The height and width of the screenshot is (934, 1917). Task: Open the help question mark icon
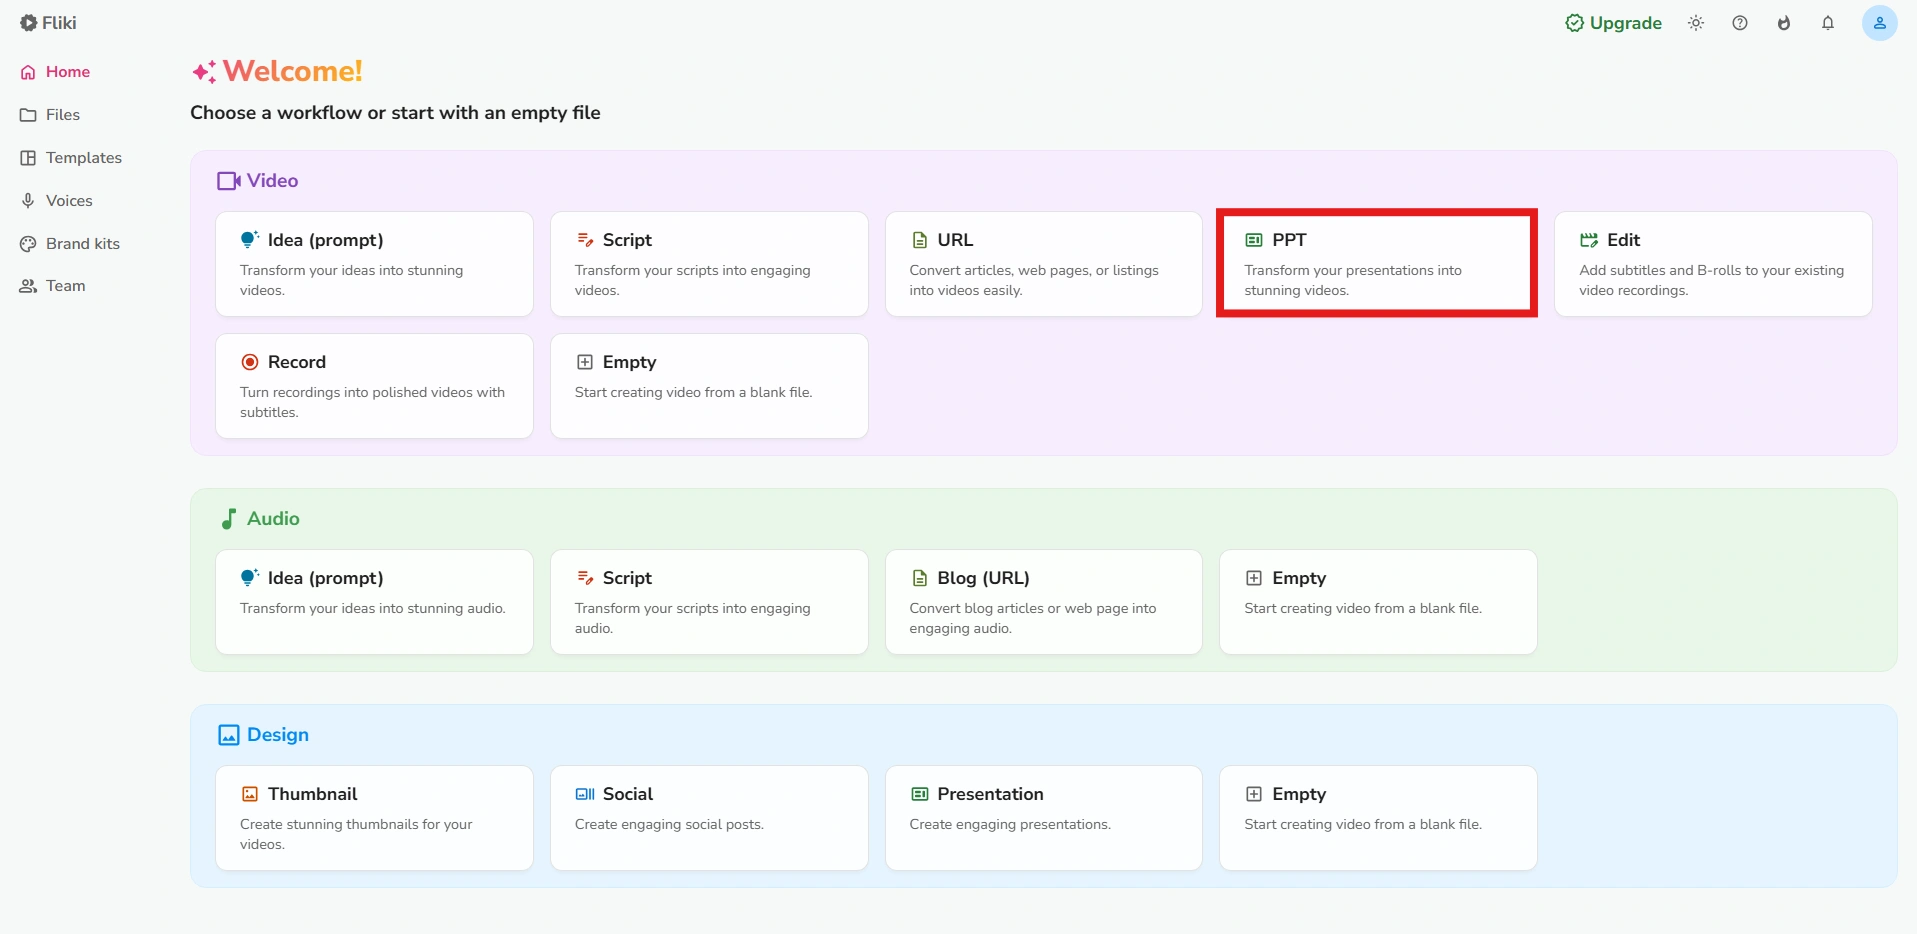pyautogui.click(x=1740, y=23)
